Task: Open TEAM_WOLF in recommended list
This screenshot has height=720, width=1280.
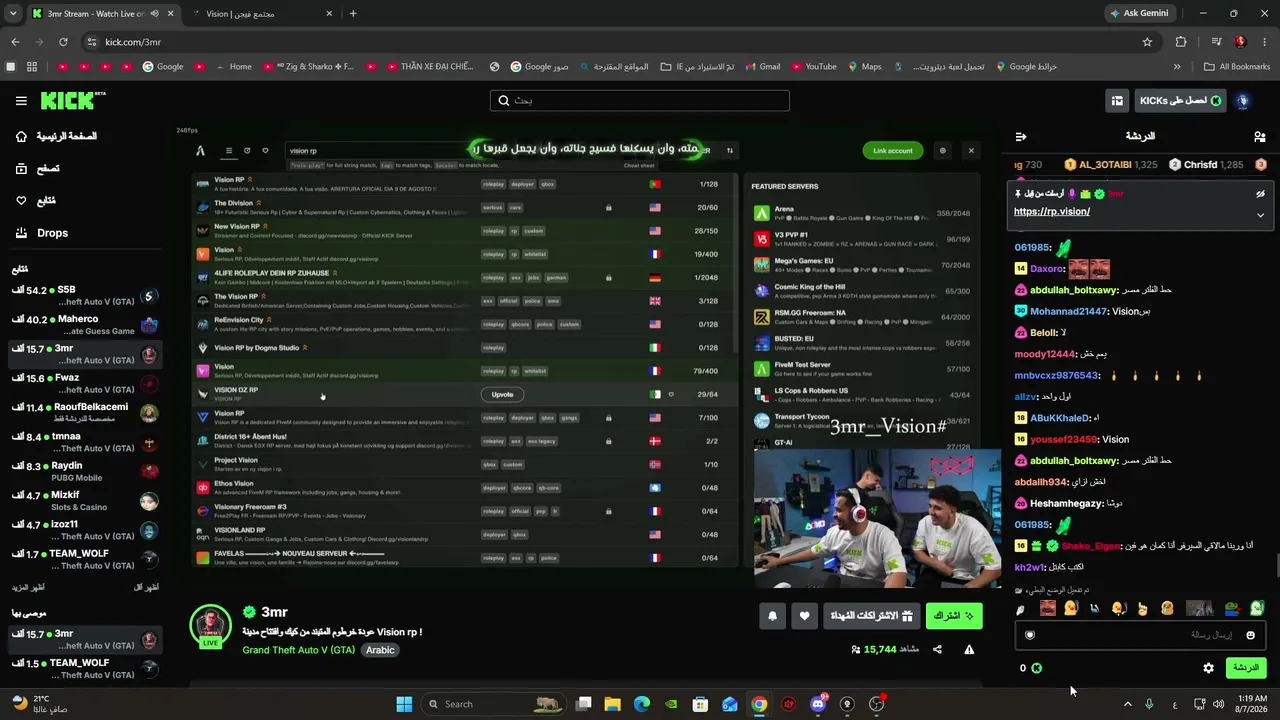Action: [85, 669]
